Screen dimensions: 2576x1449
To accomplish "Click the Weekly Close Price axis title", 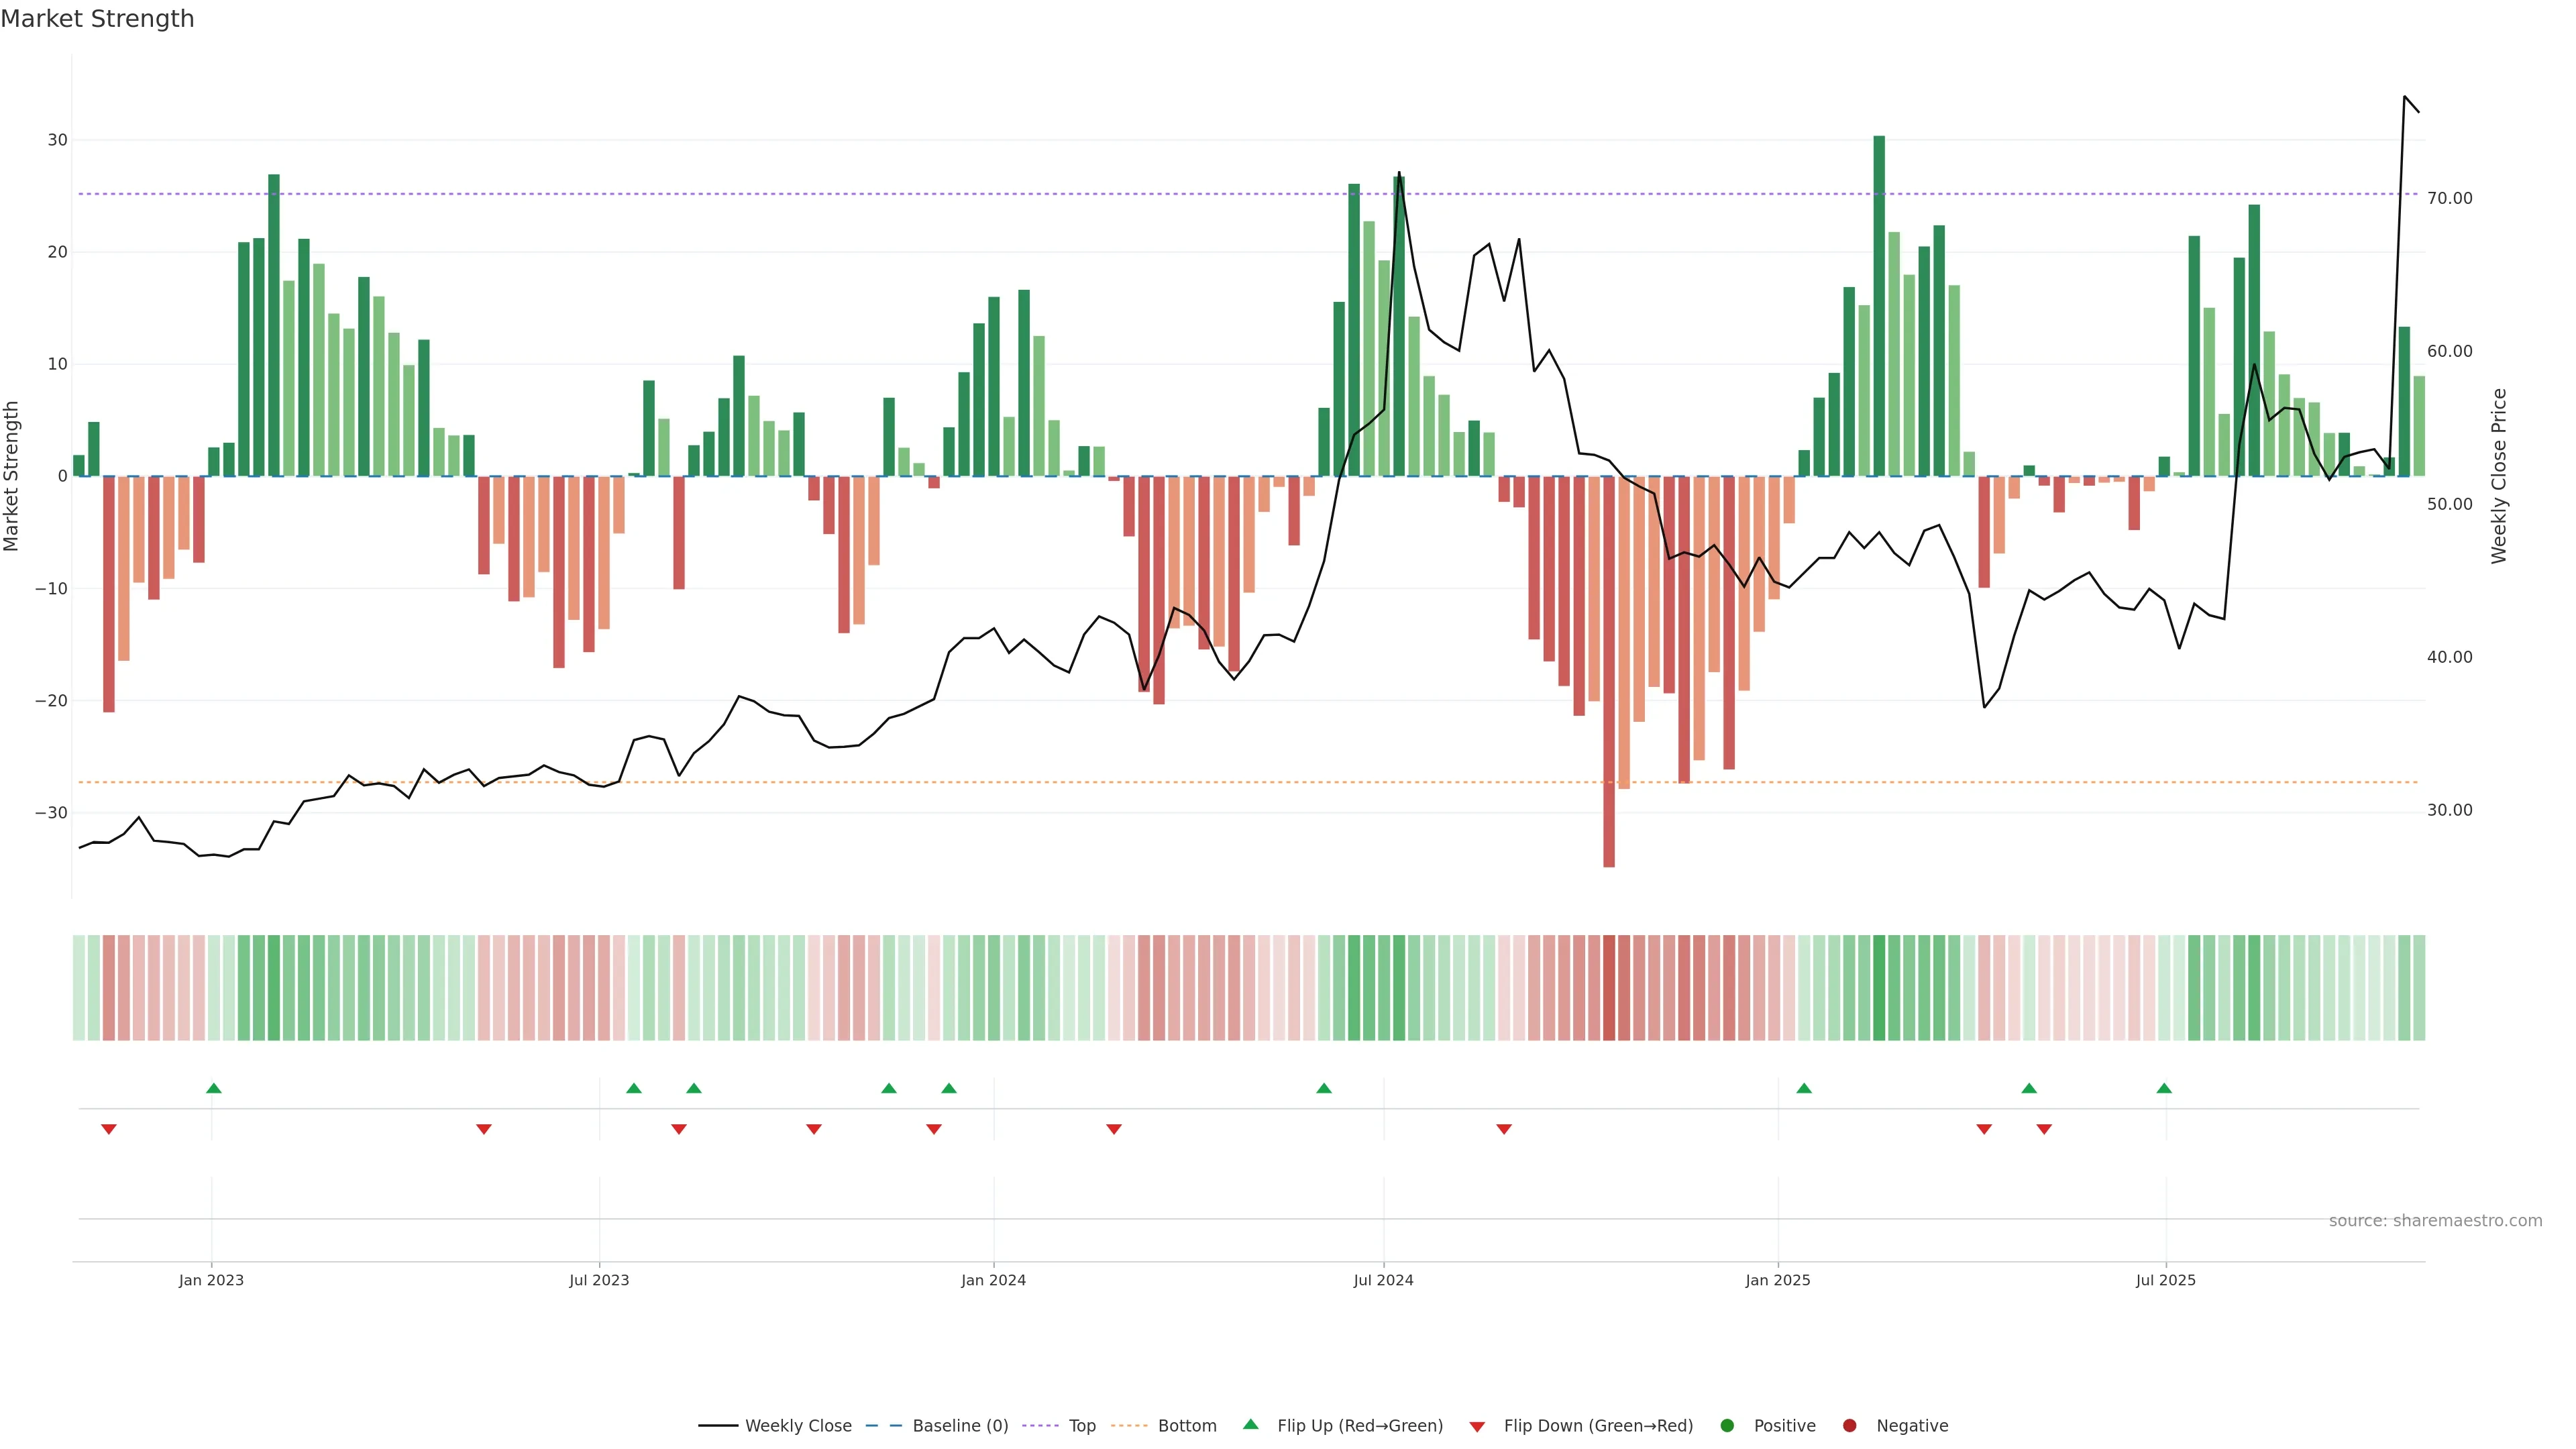I will [2499, 476].
